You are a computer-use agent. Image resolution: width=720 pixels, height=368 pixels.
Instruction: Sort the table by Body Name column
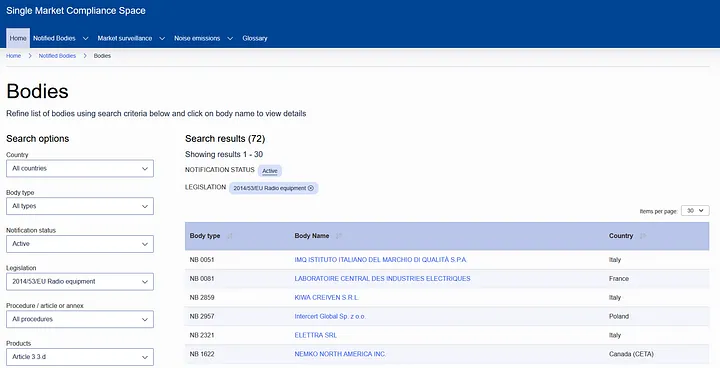338,236
